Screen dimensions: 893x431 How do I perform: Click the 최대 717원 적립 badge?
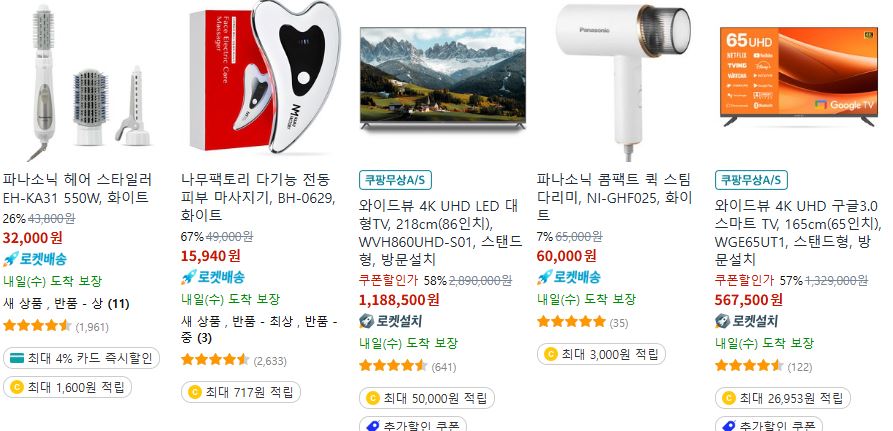[241, 392]
